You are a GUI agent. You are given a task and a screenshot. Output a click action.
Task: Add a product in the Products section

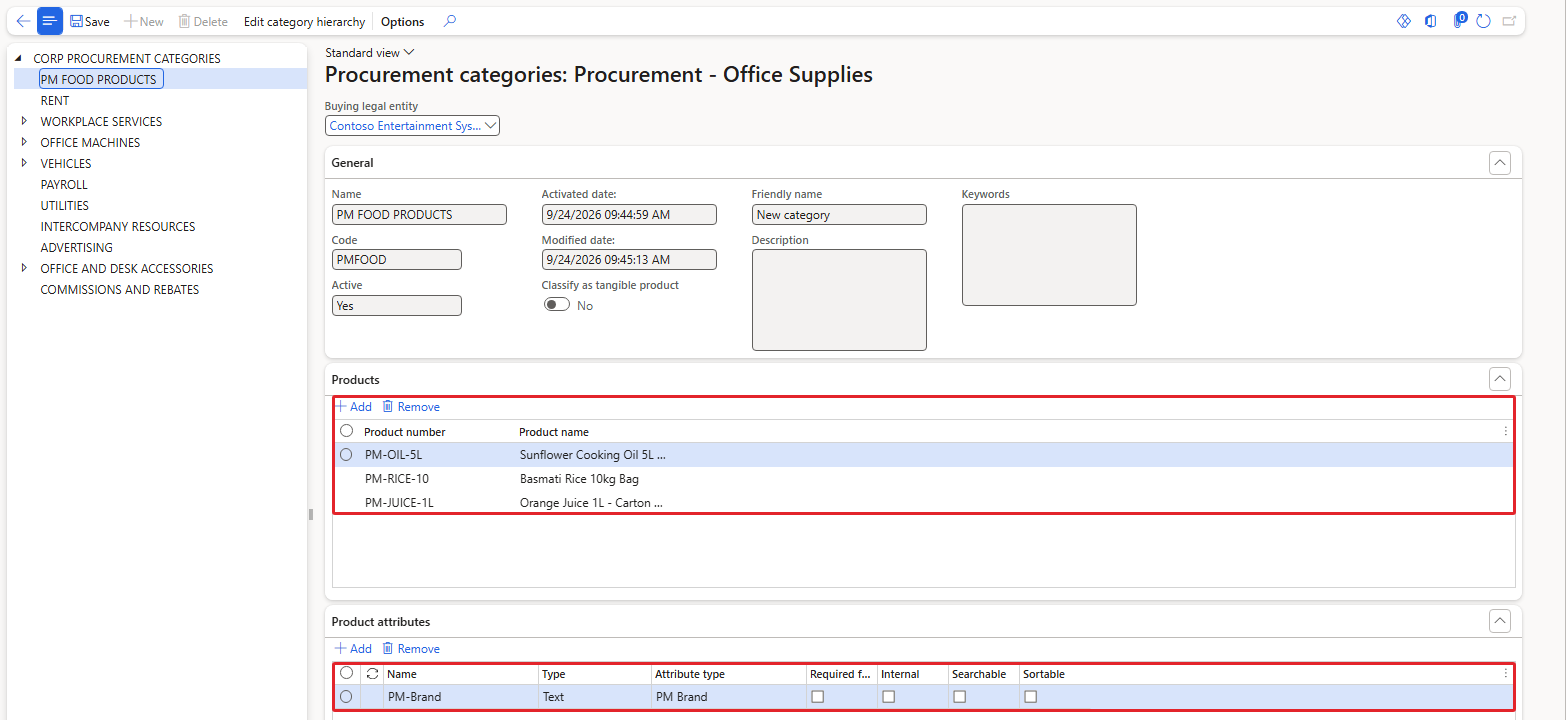tap(353, 407)
